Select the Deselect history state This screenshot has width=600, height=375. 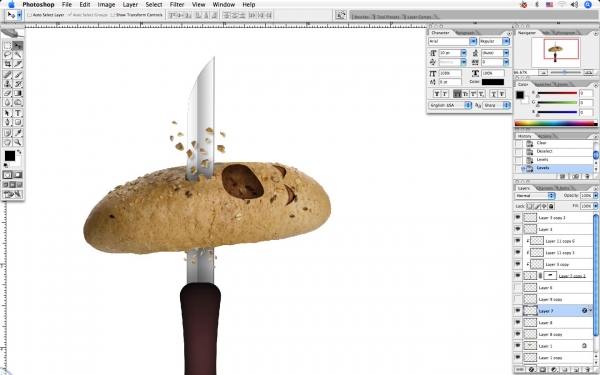pos(554,151)
